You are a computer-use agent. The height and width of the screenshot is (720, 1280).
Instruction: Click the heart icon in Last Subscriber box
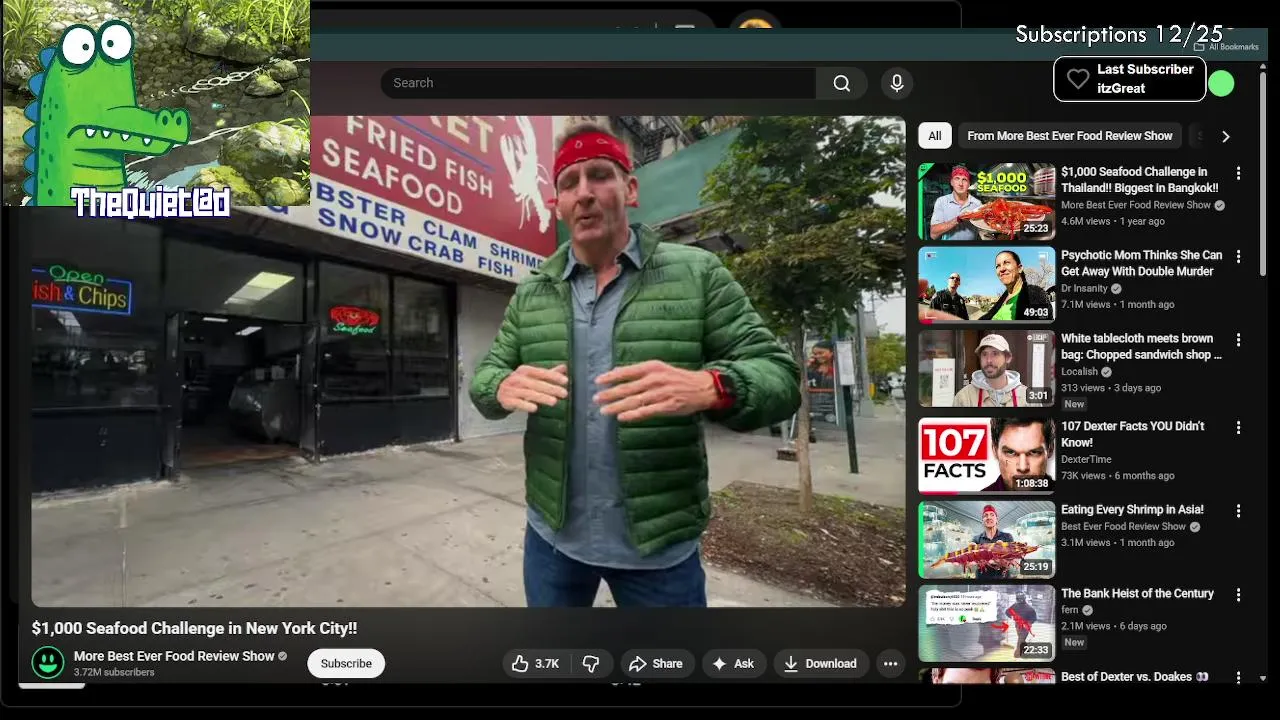pos(1077,79)
